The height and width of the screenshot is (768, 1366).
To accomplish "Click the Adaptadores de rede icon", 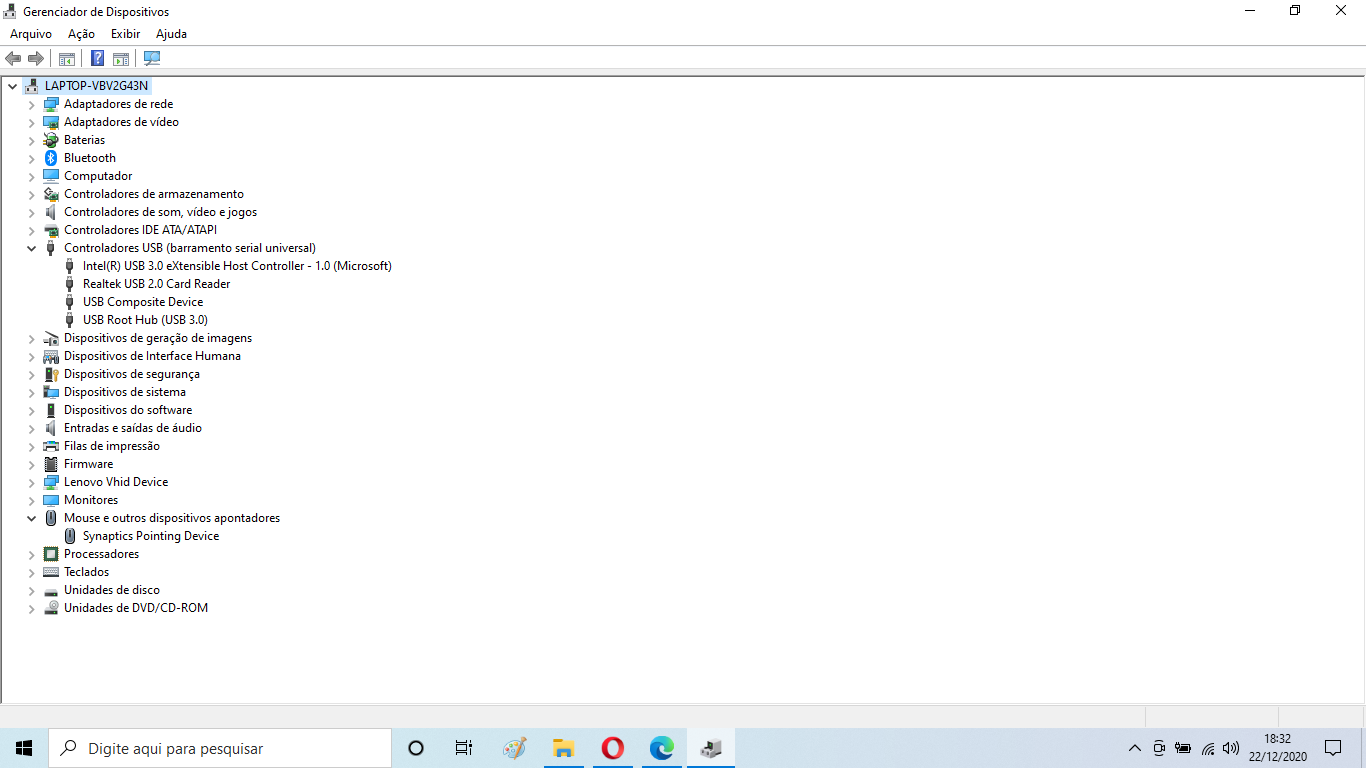I will point(51,104).
